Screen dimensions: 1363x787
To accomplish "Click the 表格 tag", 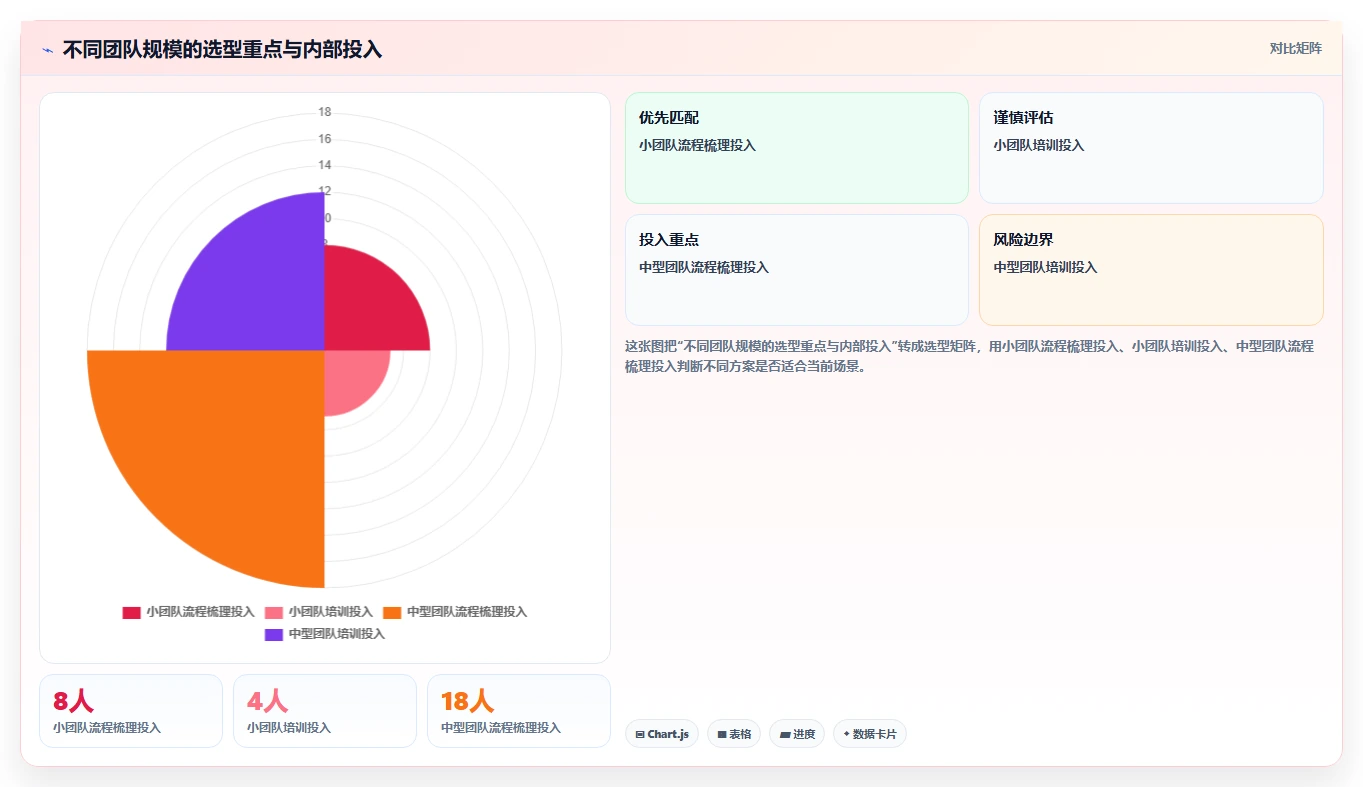I will click(x=734, y=734).
